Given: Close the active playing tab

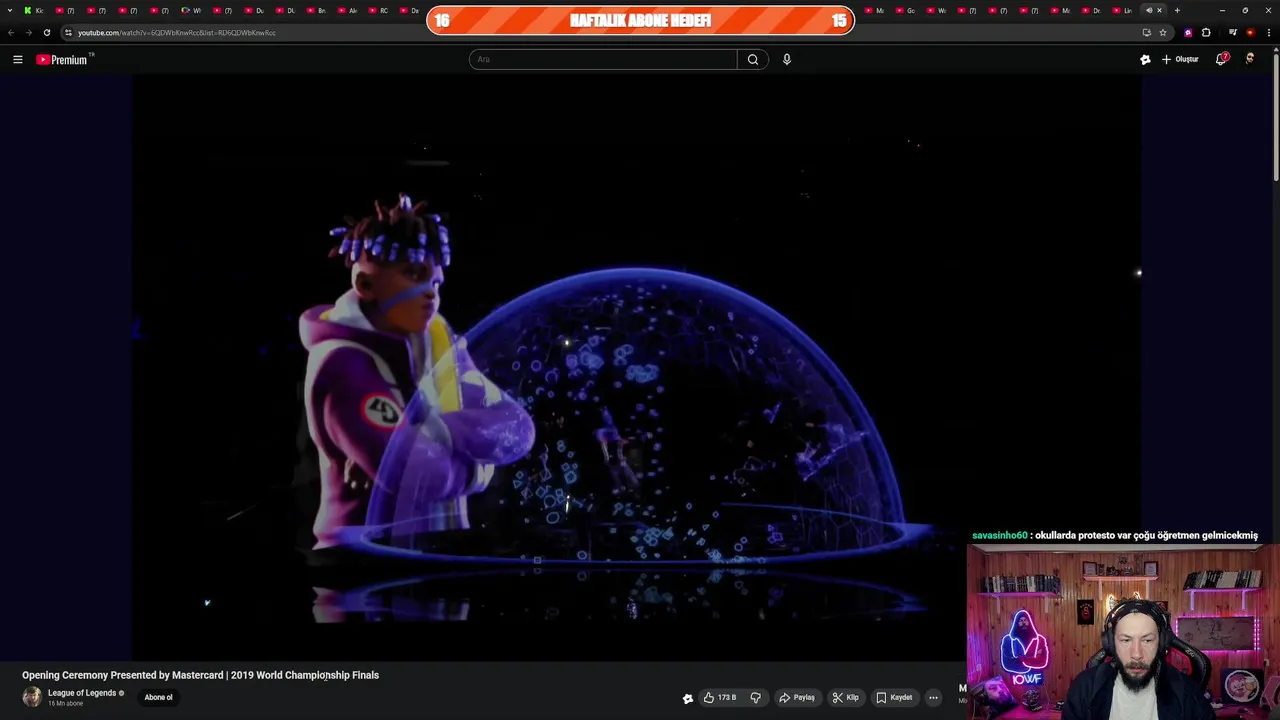Looking at the screenshot, I should (1160, 10).
